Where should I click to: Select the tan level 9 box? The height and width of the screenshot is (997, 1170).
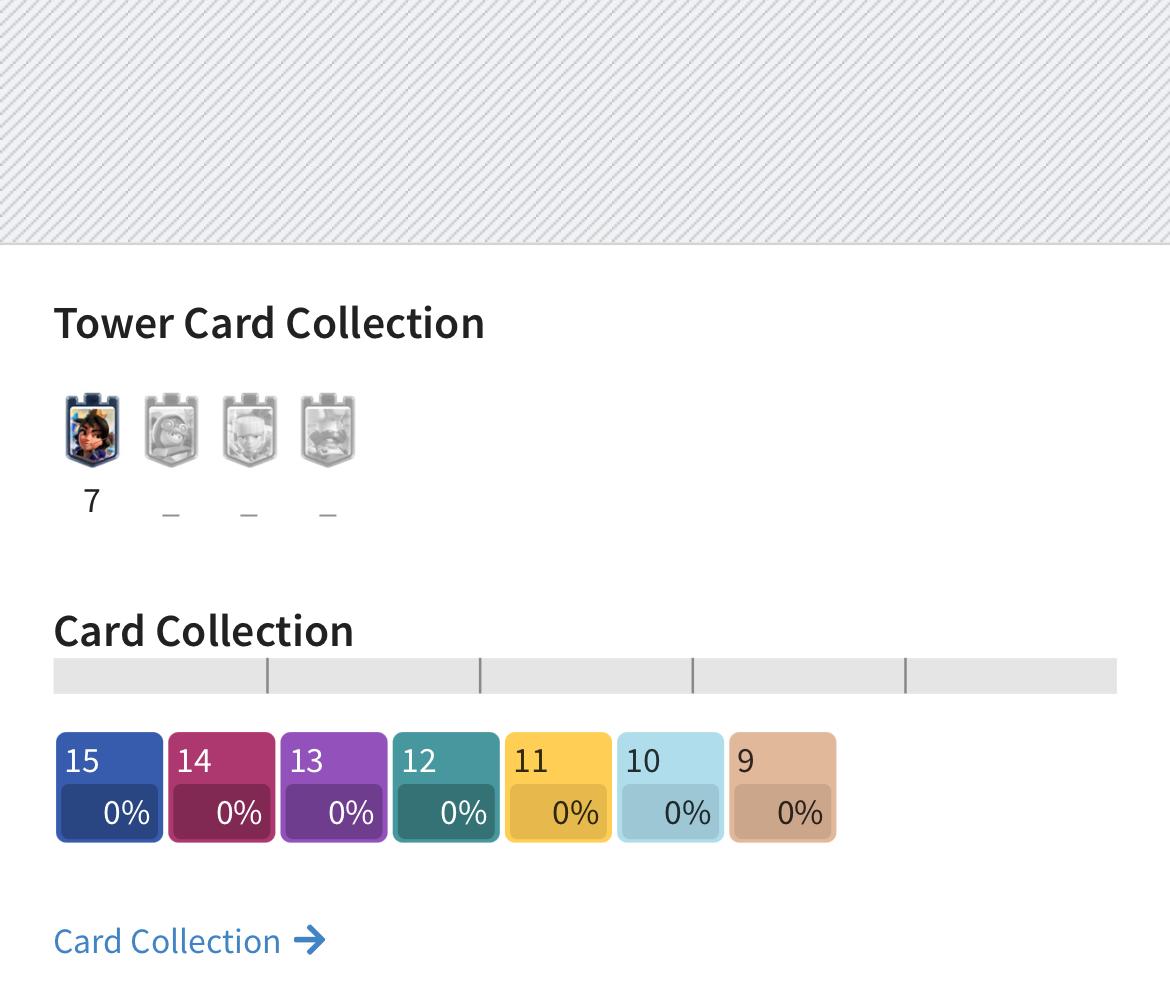pyautogui.click(x=782, y=787)
